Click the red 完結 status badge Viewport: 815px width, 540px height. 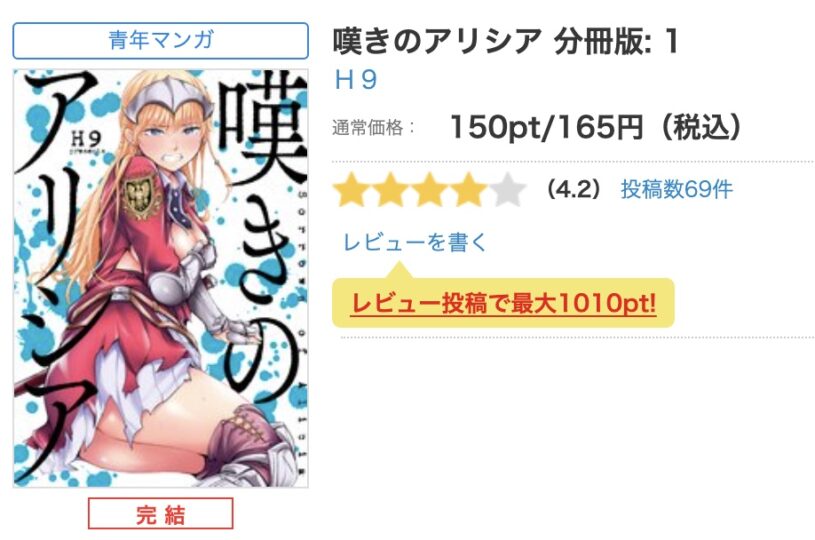161,513
